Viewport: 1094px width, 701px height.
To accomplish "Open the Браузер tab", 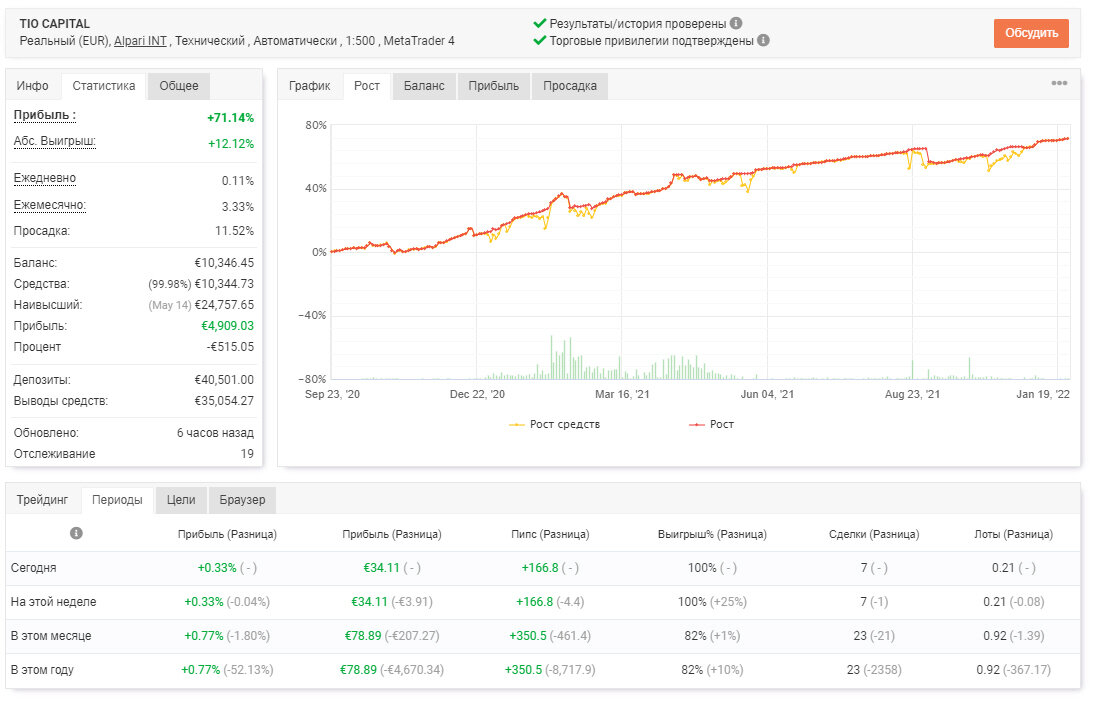I will coord(242,499).
